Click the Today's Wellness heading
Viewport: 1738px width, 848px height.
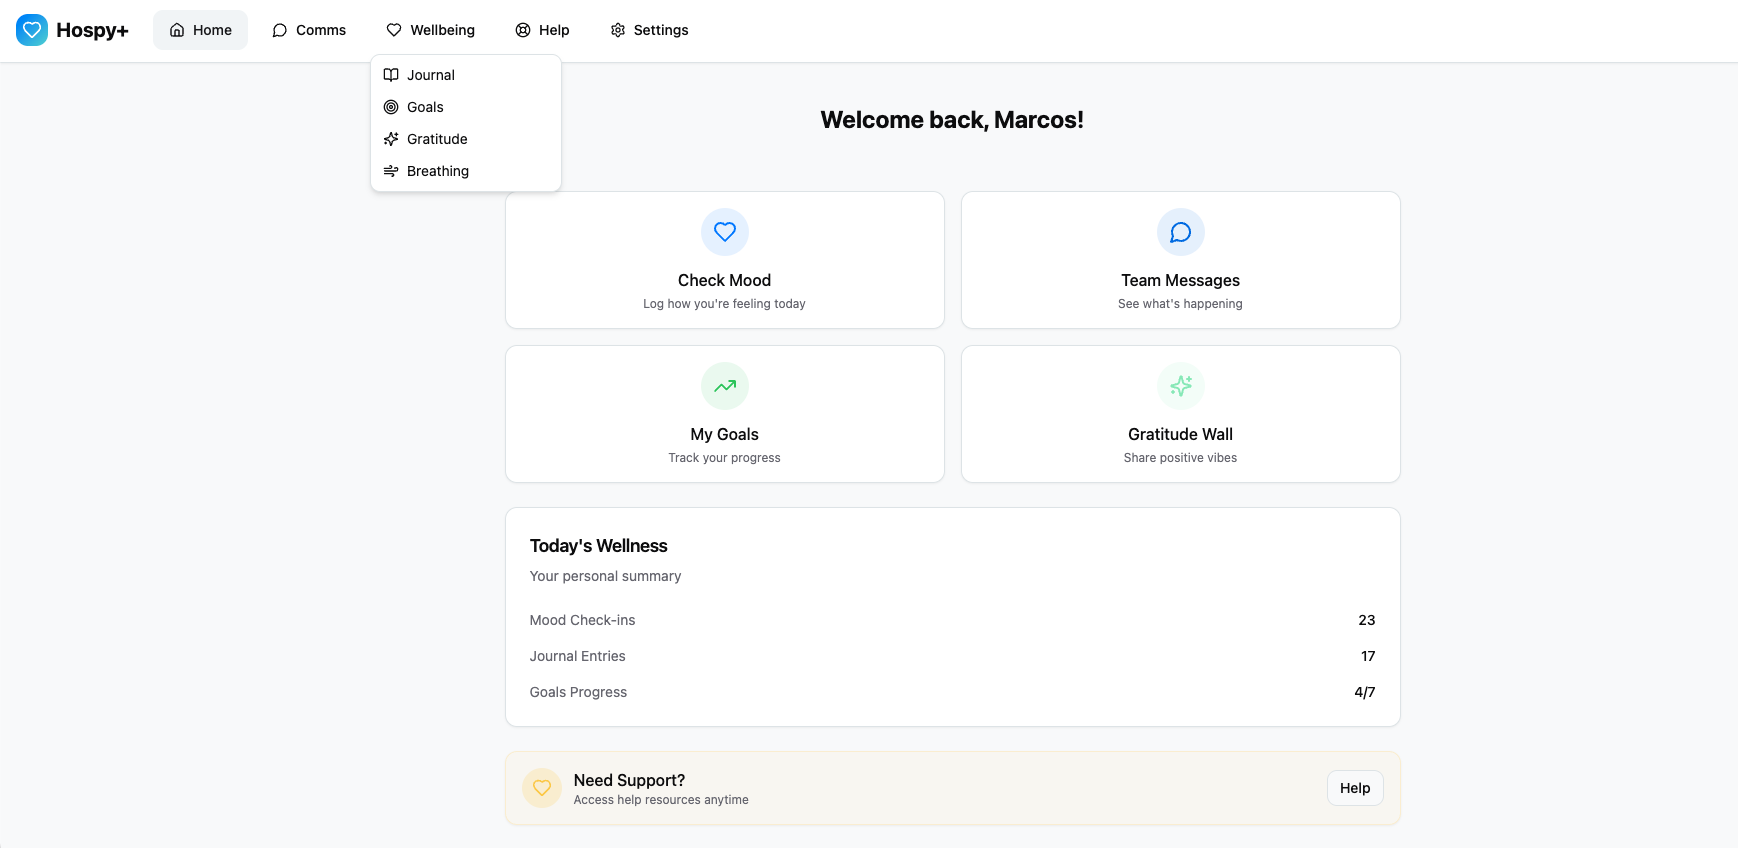point(599,546)
